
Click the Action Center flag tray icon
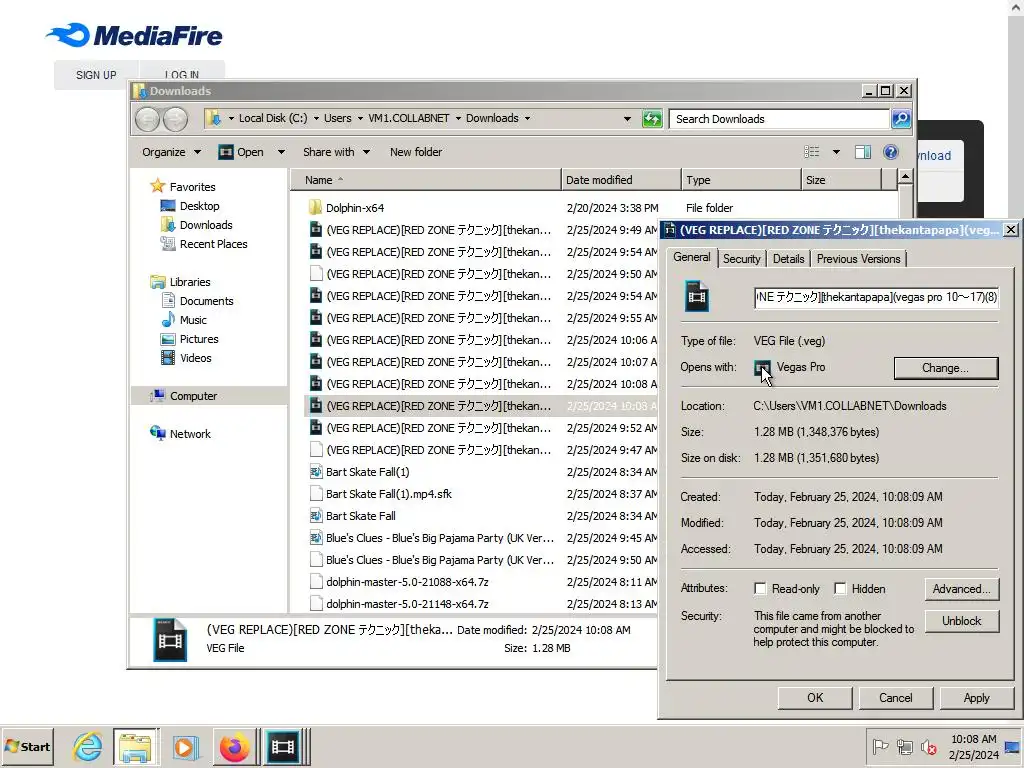pos(880,746)
